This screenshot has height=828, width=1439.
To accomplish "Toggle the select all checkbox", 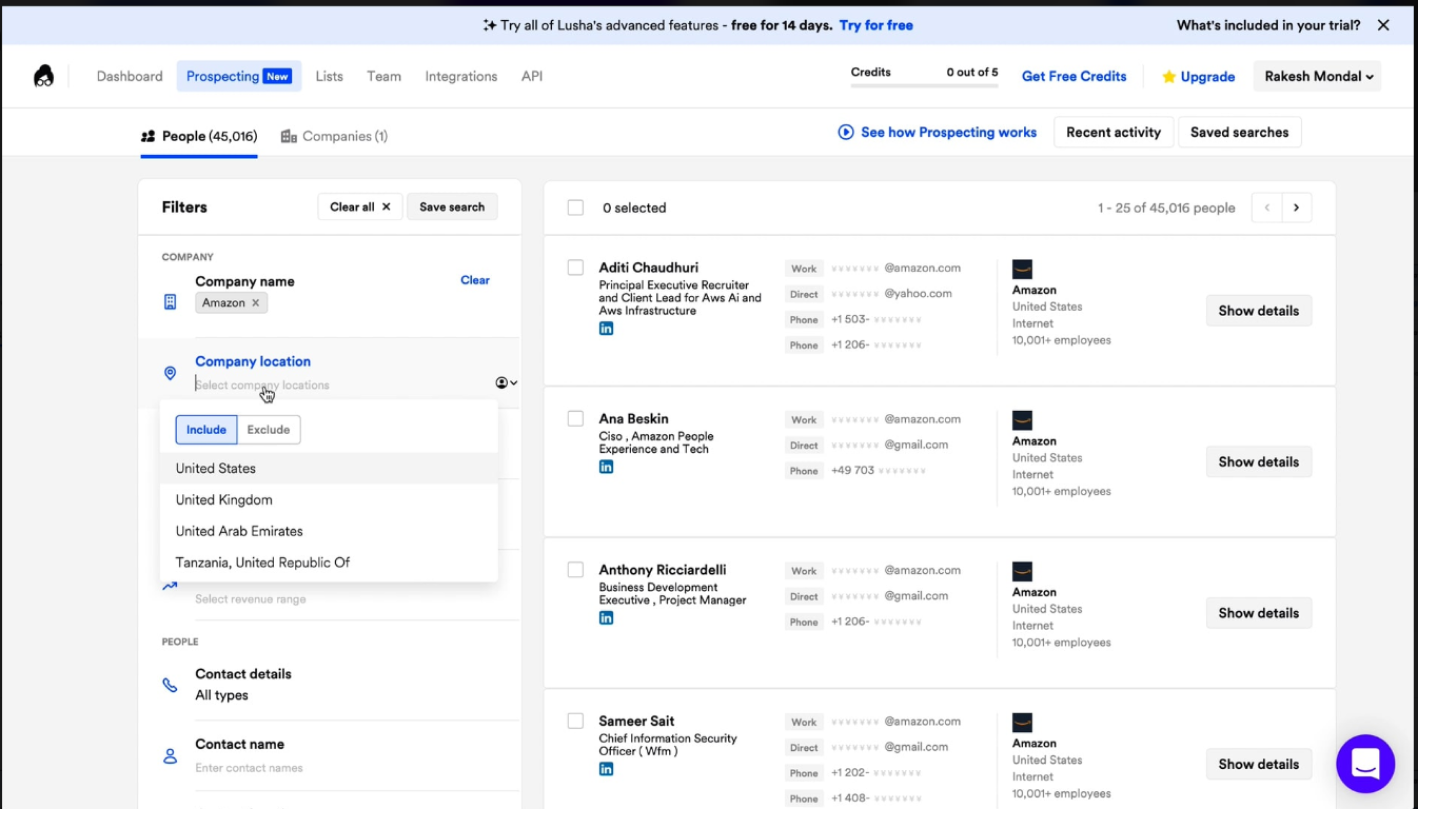I will click(x=576, y=208).
